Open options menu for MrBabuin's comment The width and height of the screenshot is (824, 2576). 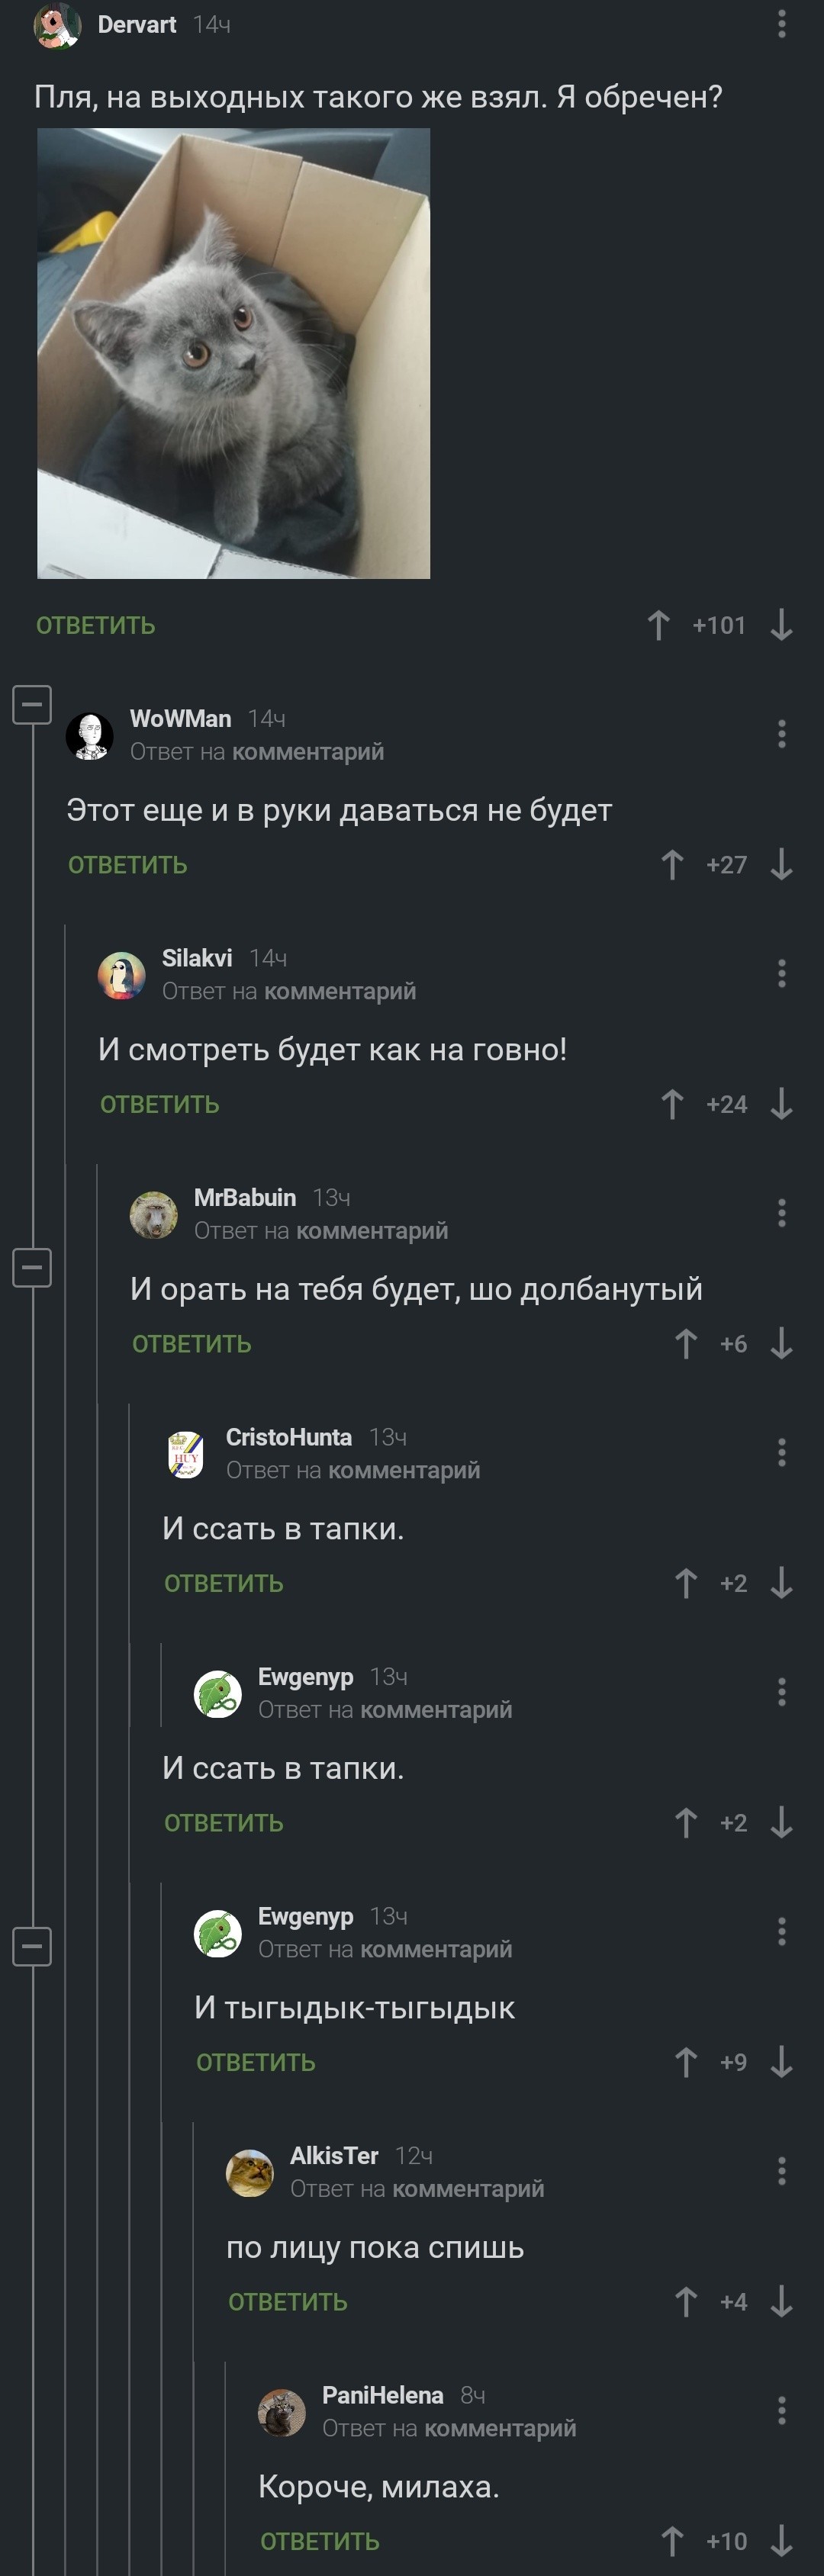[x=782, y=1213]
